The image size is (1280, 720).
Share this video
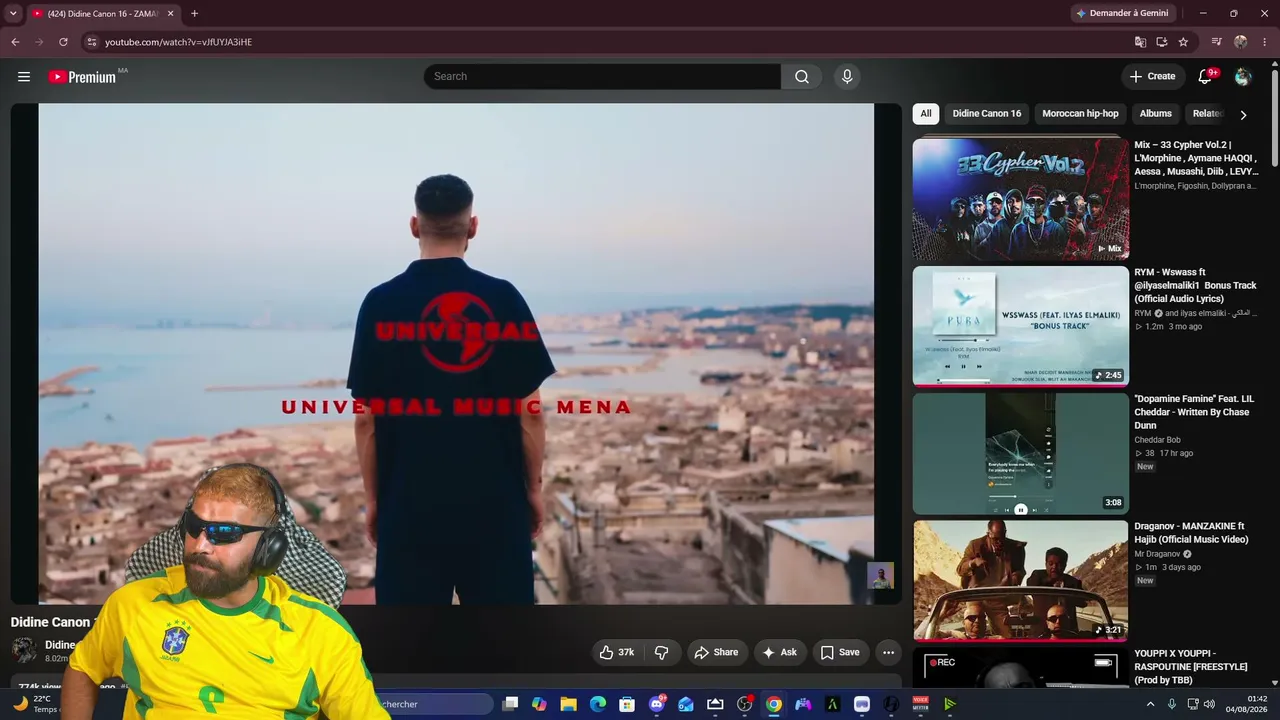pos(716,652)
